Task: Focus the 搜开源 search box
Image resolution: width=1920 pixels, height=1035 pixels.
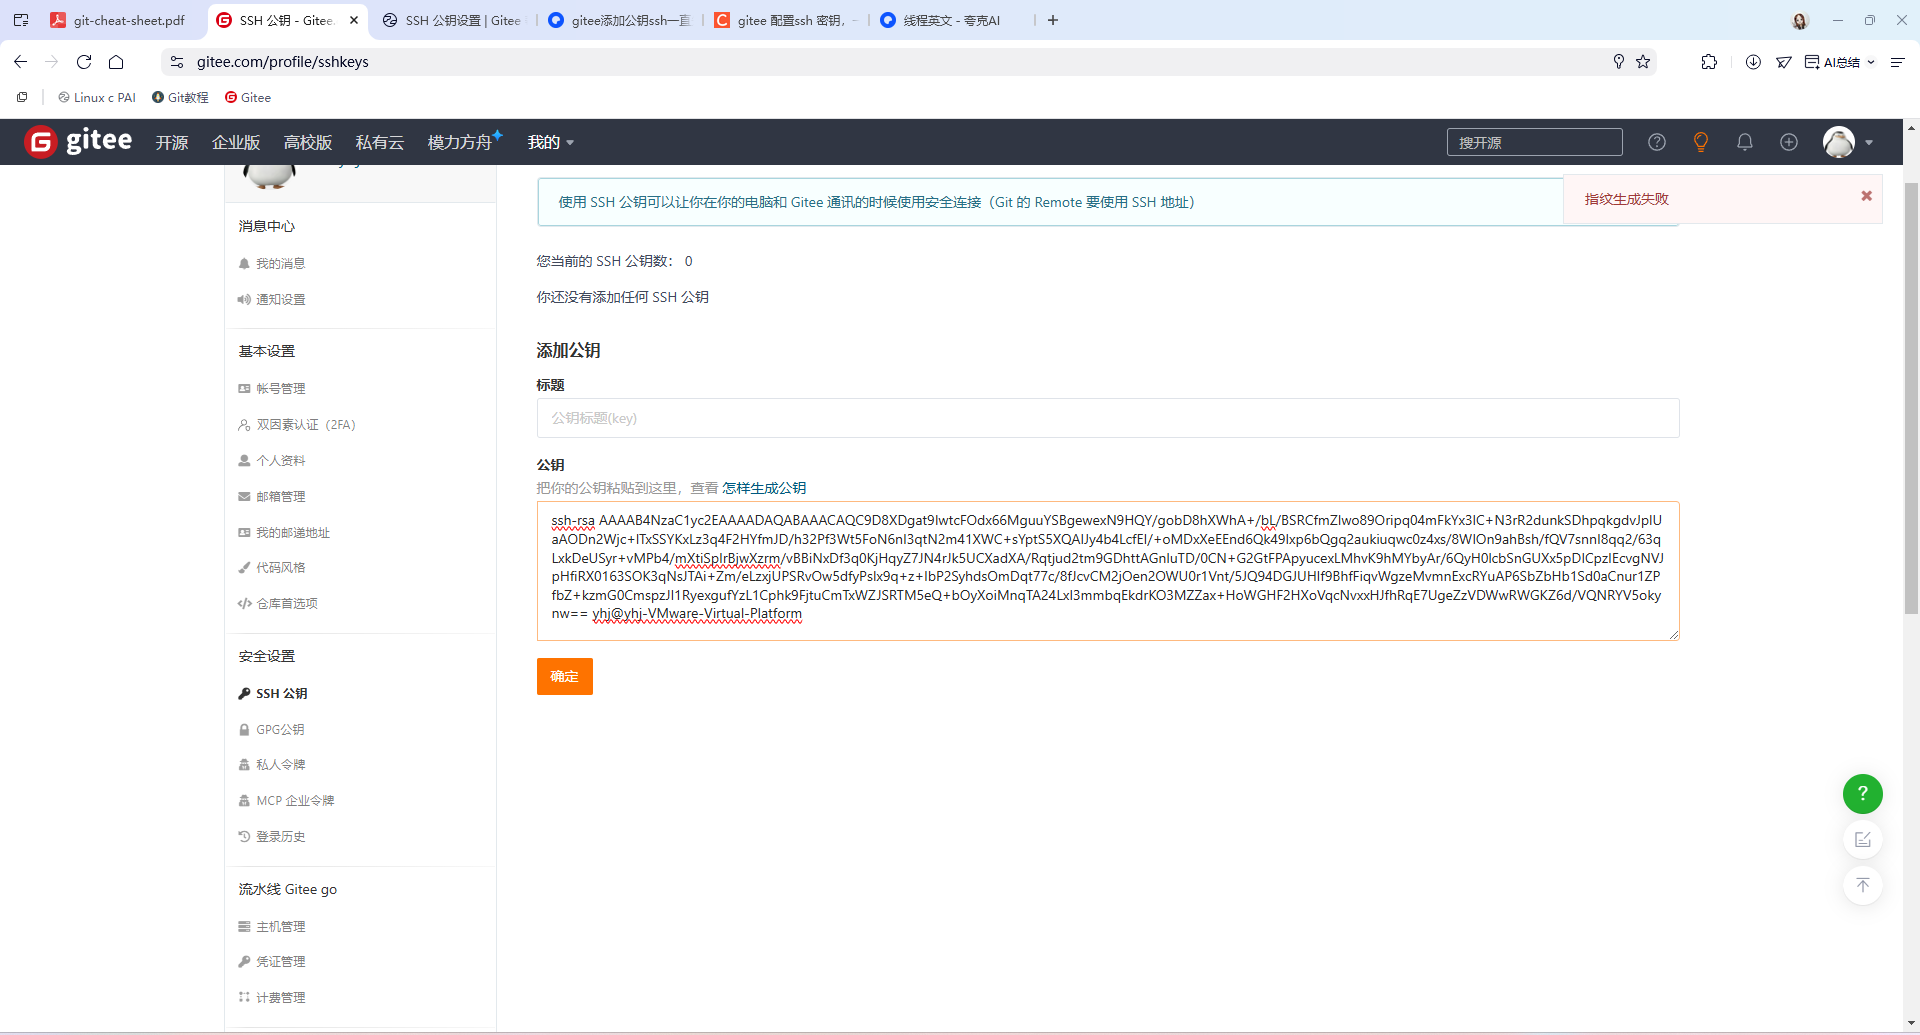Action: (1534, 142)
